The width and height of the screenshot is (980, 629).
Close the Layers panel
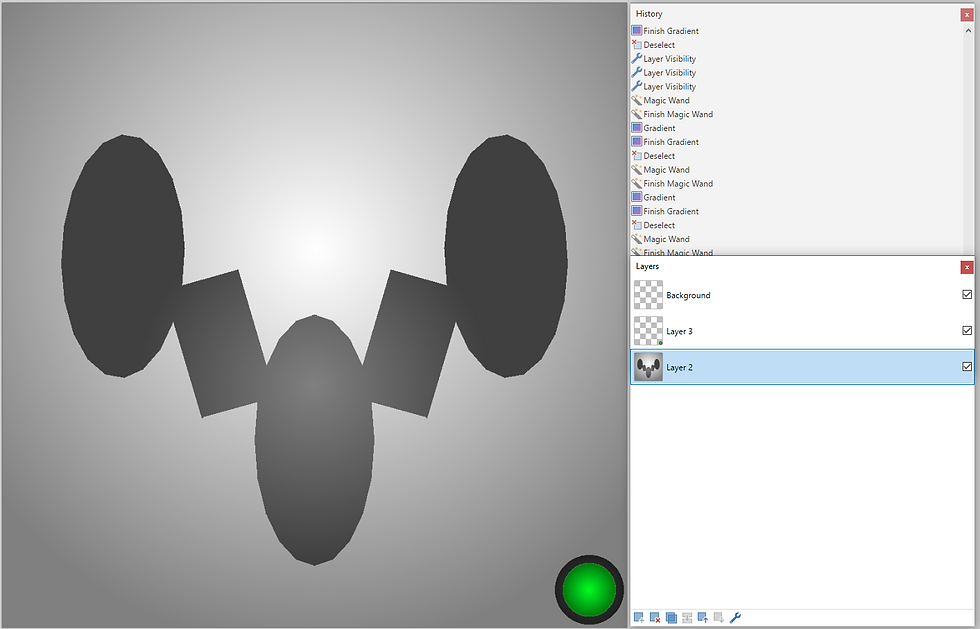tap(967, 268)
